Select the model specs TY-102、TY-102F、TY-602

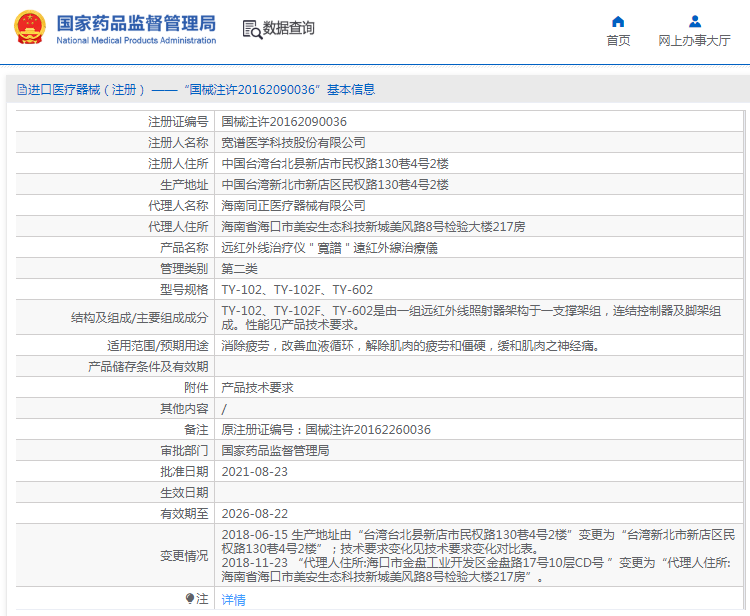pos(297,289)
